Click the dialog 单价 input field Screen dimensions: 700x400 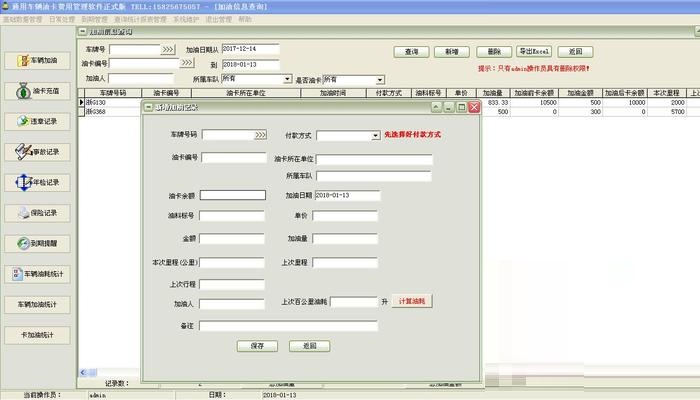[345, 216]
